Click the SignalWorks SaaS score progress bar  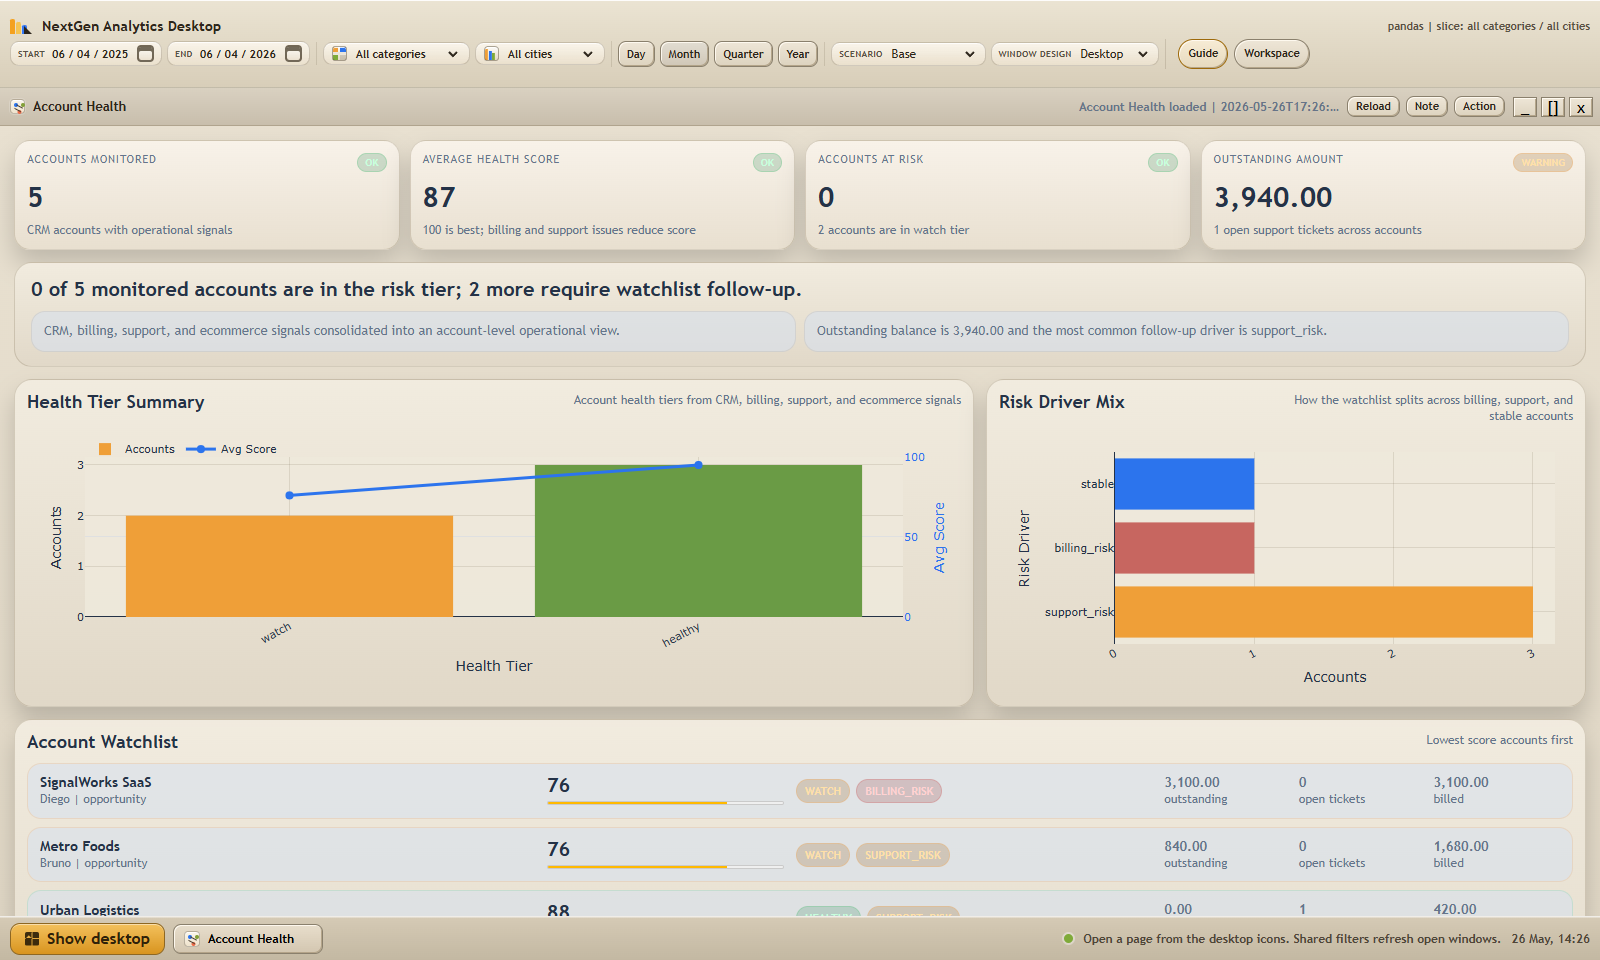[x=665, y=802]
